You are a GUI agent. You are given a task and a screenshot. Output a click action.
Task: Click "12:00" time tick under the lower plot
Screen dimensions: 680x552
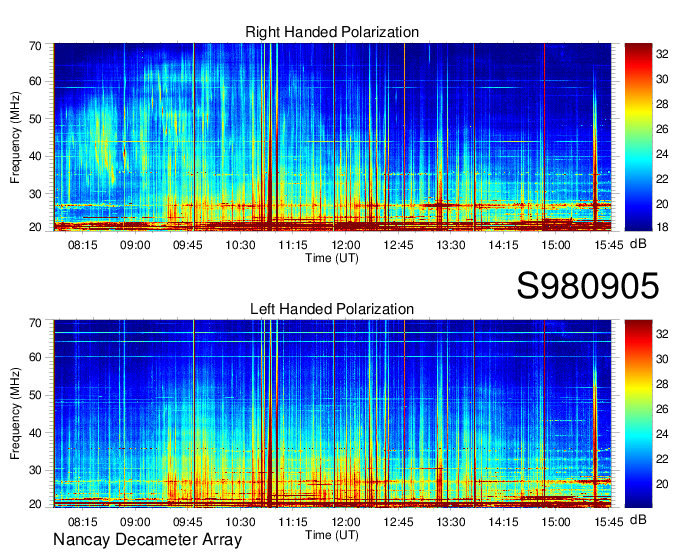(346, 522)
